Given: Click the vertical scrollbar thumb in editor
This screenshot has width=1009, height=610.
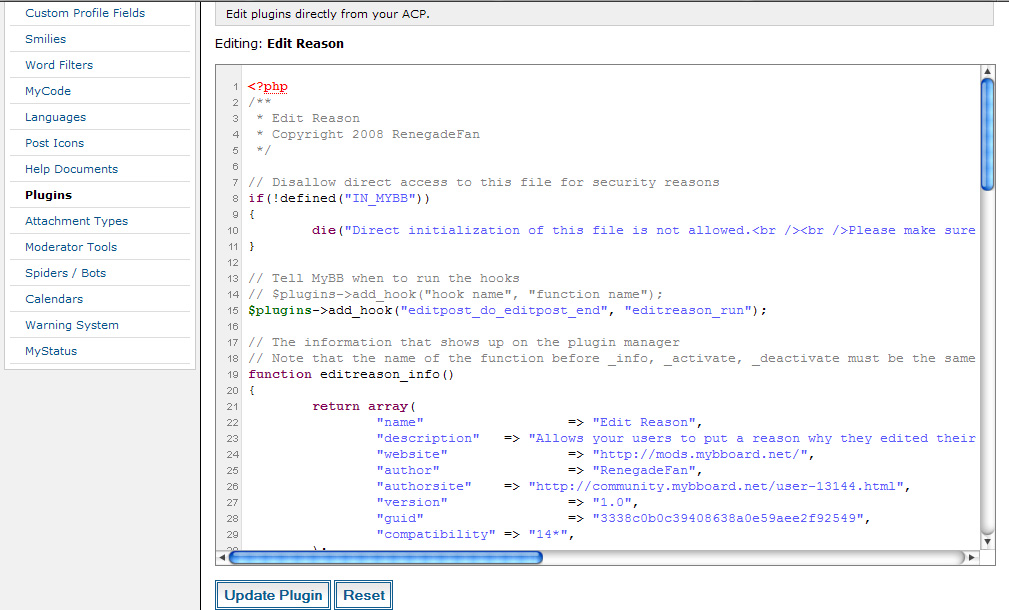Looking at the screenshot, I should [987, 133].
